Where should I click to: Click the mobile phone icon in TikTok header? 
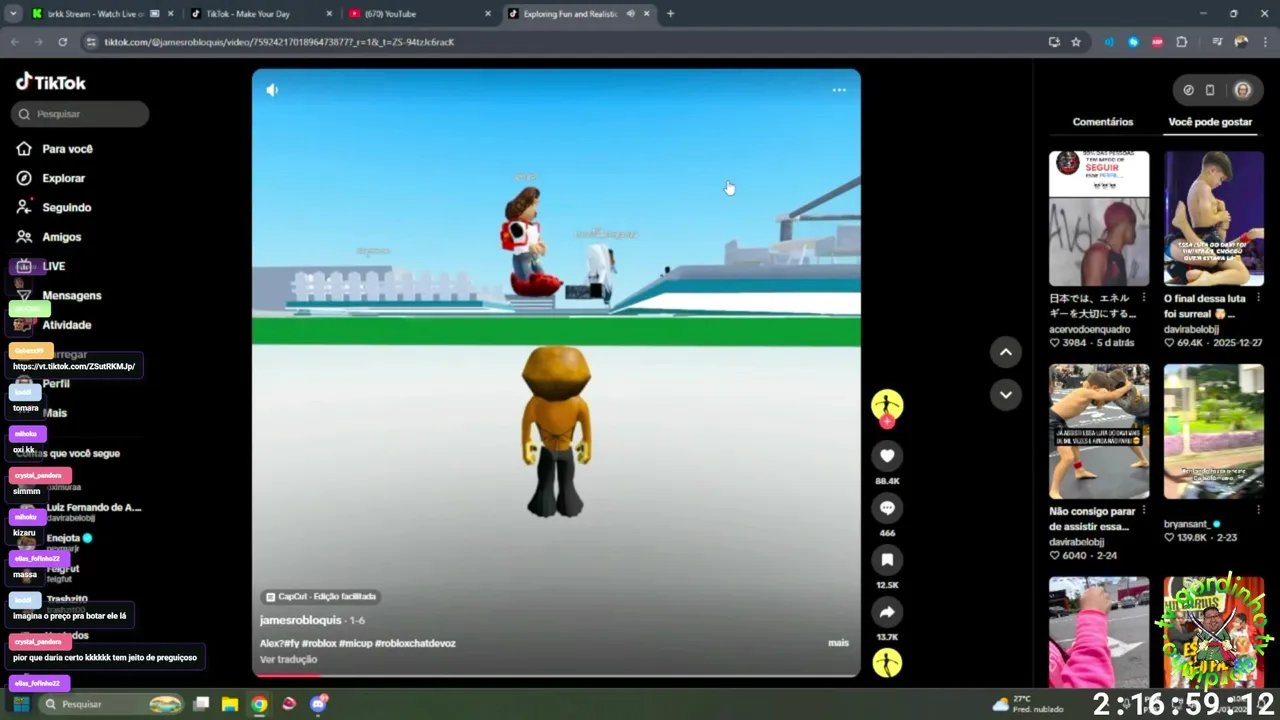click(x=1210, y=90)
